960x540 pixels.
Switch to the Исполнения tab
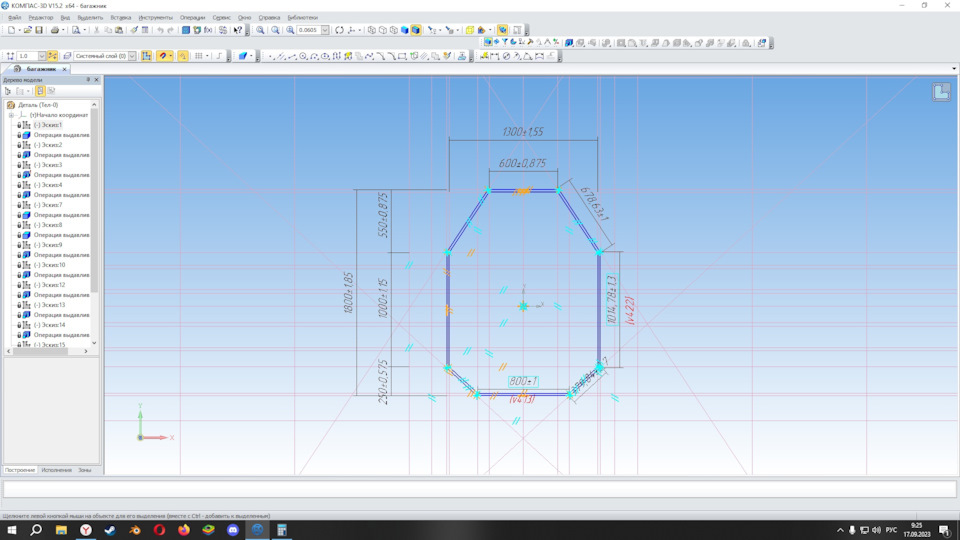pos(56,469)
